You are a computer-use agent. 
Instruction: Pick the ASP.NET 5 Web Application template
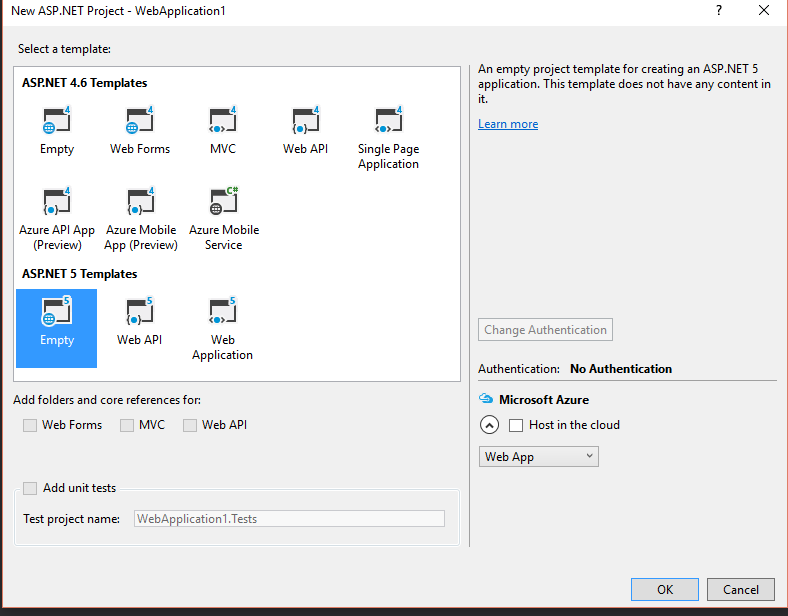[223, 328]
